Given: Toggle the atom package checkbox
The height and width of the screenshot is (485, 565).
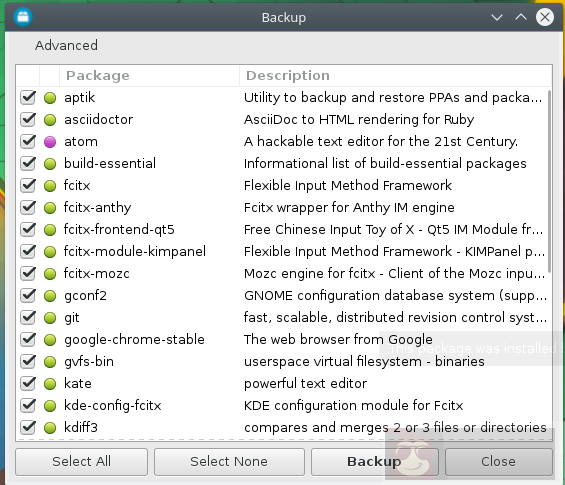Looking at the screenshot, I should coord(28,141).
